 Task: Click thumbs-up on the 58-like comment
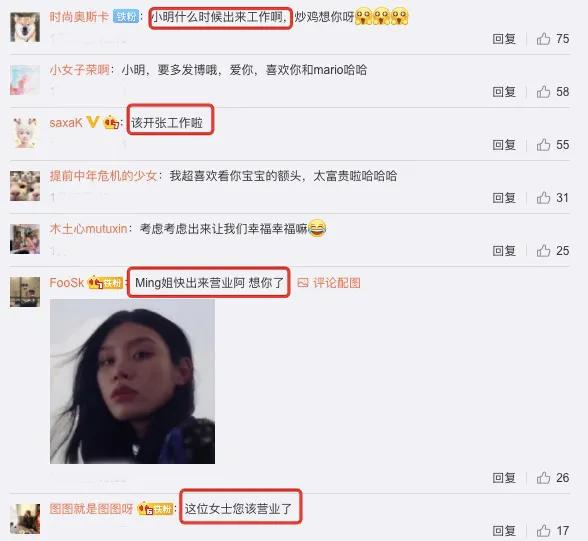[x=543, y=91]
